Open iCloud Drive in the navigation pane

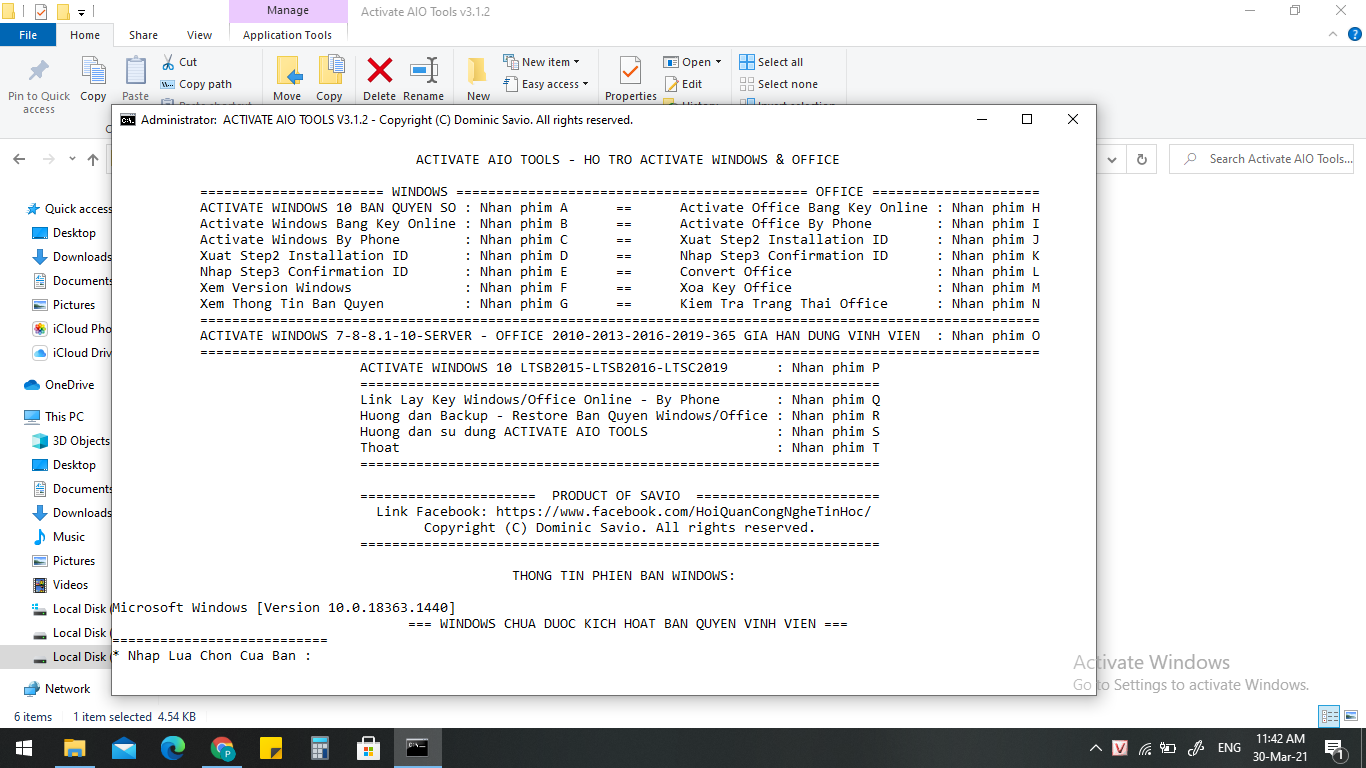point(72,353)
